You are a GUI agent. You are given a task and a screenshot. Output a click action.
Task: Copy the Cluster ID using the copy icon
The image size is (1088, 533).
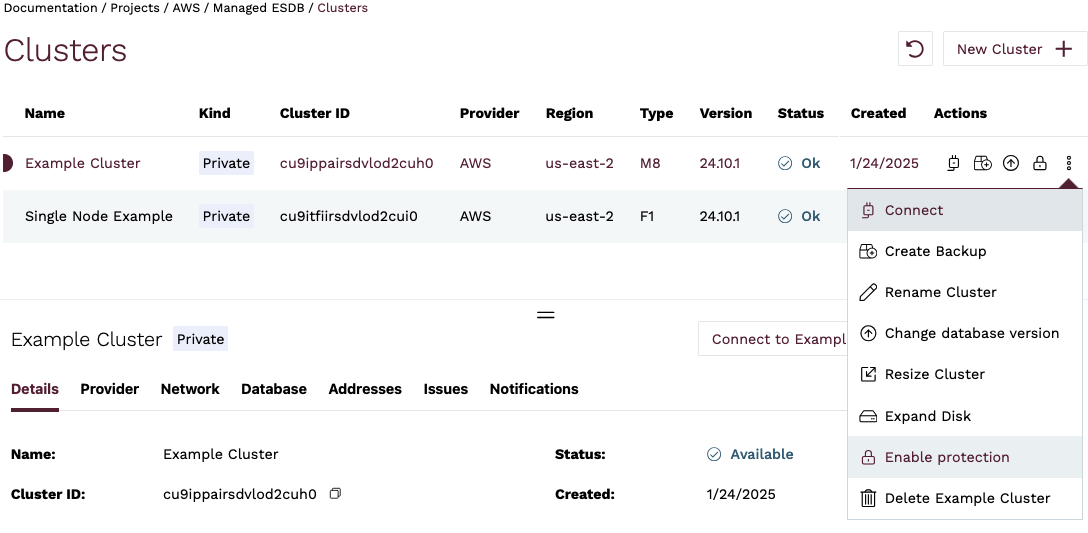pyautogui.click(x=336, y=494)
